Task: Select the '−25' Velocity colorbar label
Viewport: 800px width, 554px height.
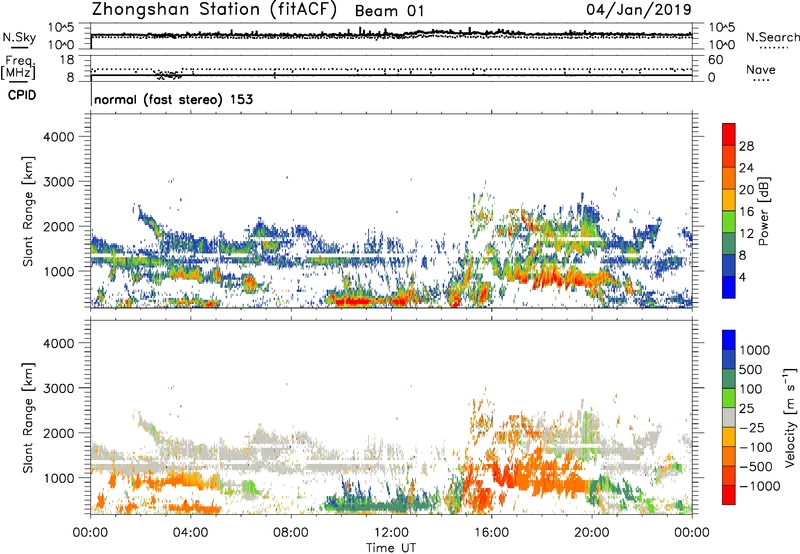Action: (751, 427)
